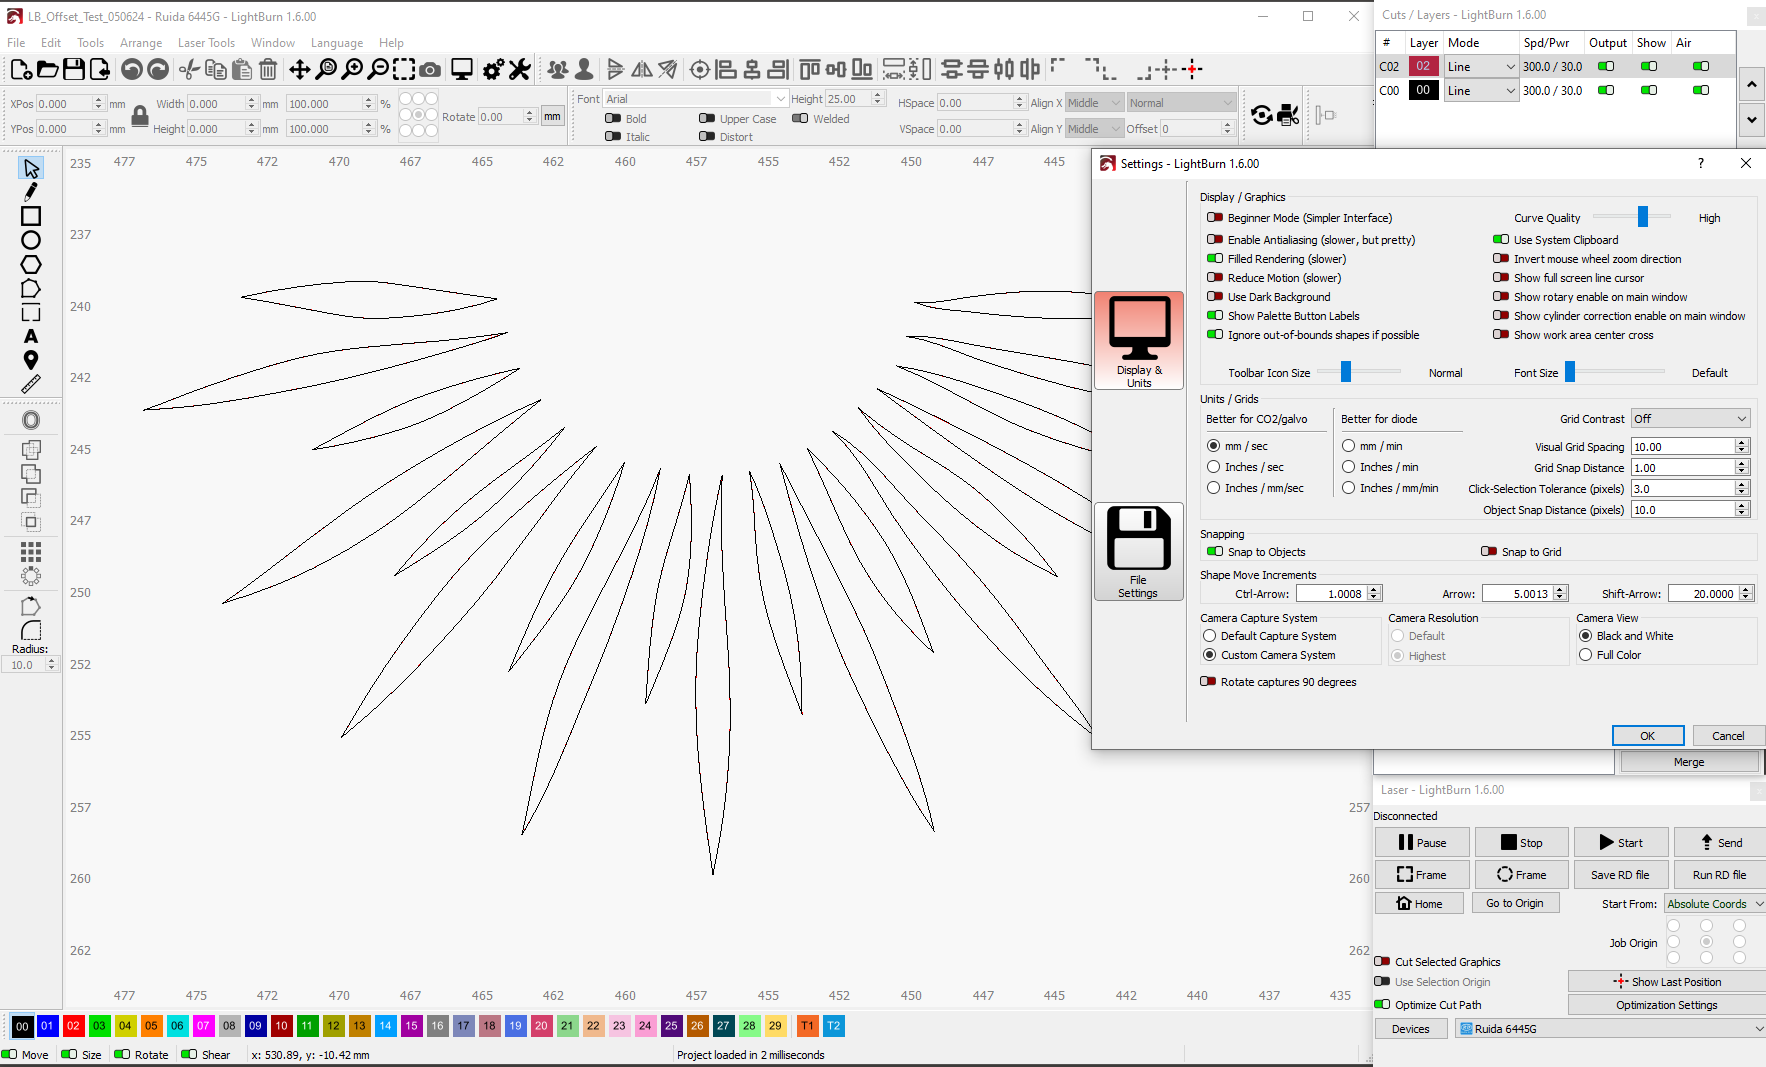Open Align X Middle dropdown
The image size is (1766, 1067).
tap(1094, 103)
